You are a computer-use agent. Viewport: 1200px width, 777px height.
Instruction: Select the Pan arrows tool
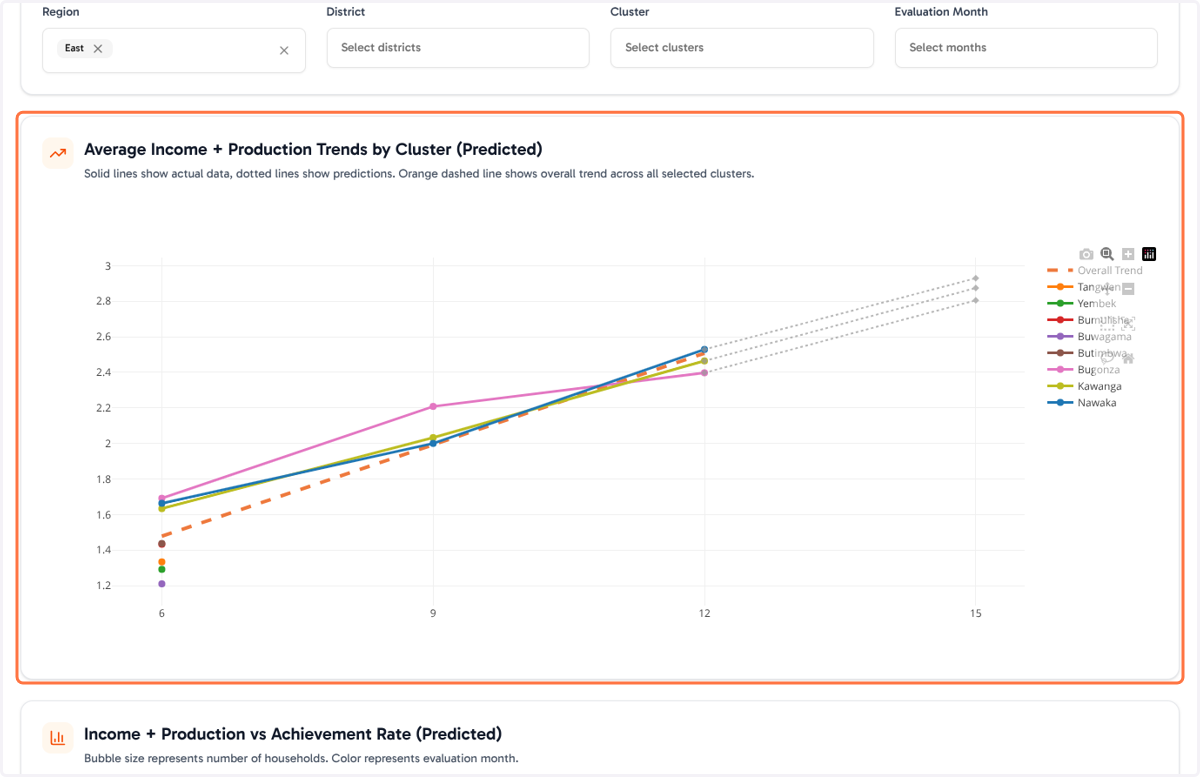(1107, 289)
